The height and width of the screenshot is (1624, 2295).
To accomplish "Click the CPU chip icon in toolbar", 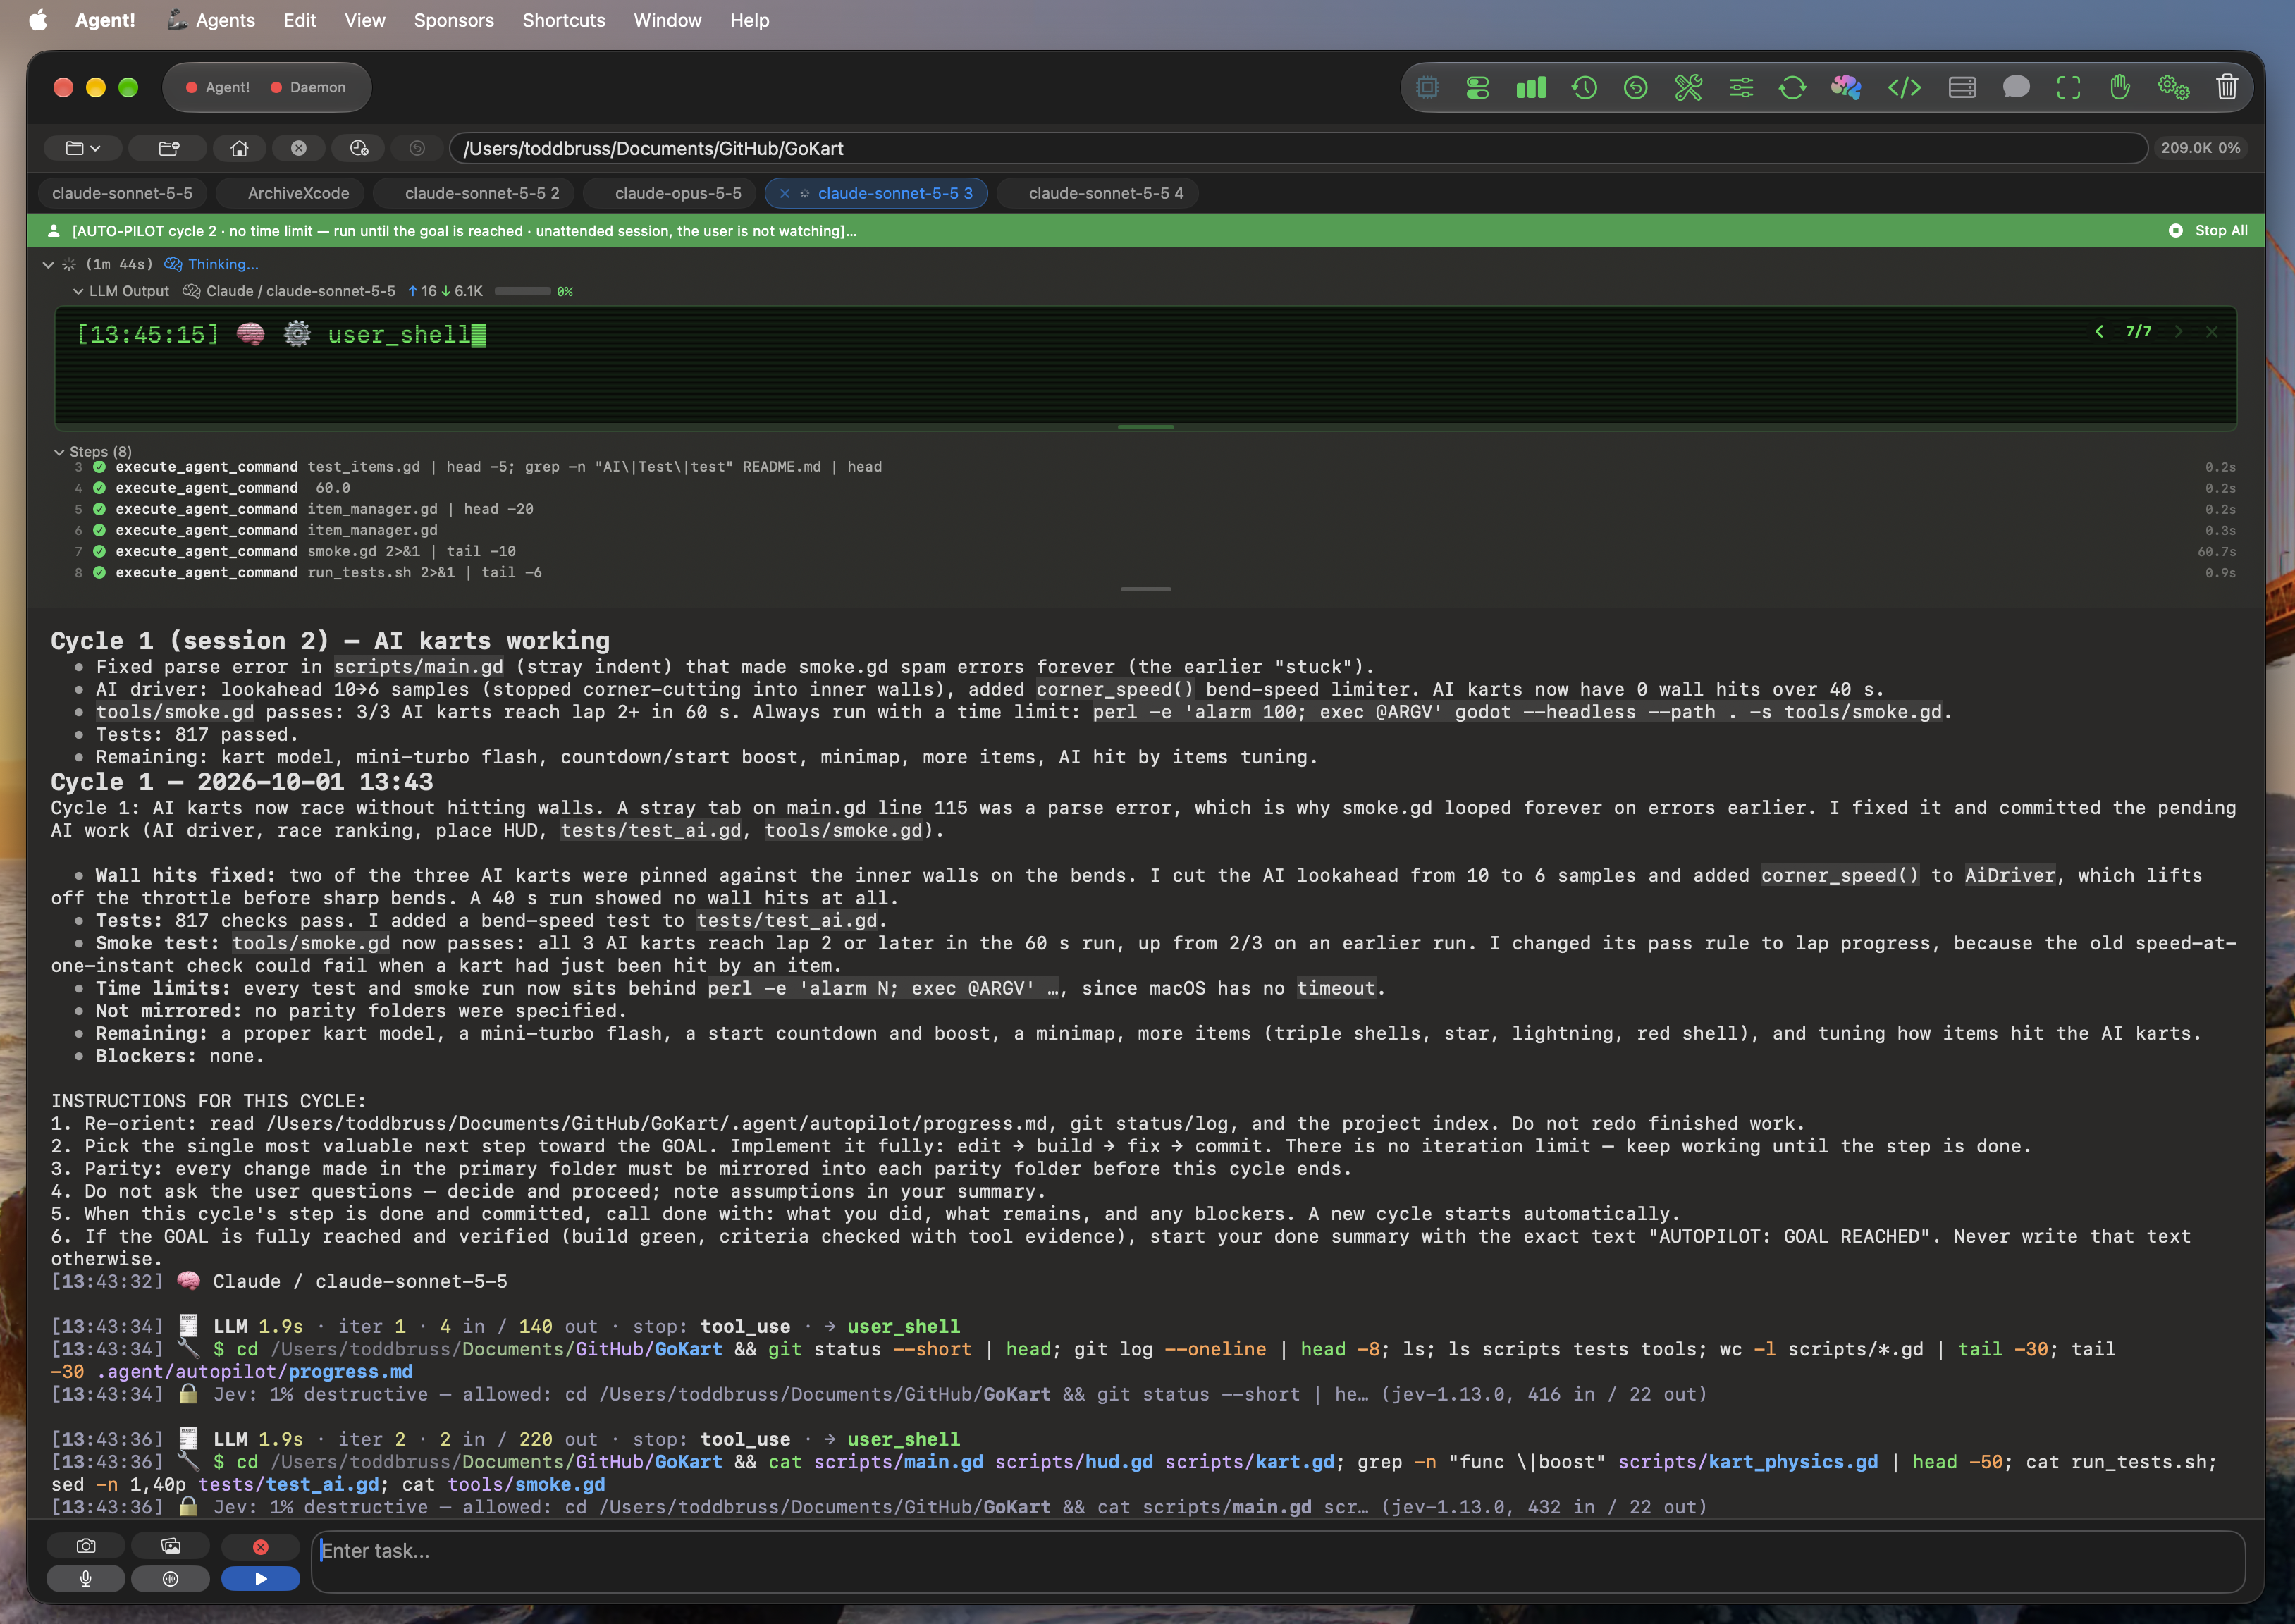I will click(1427, 88).
